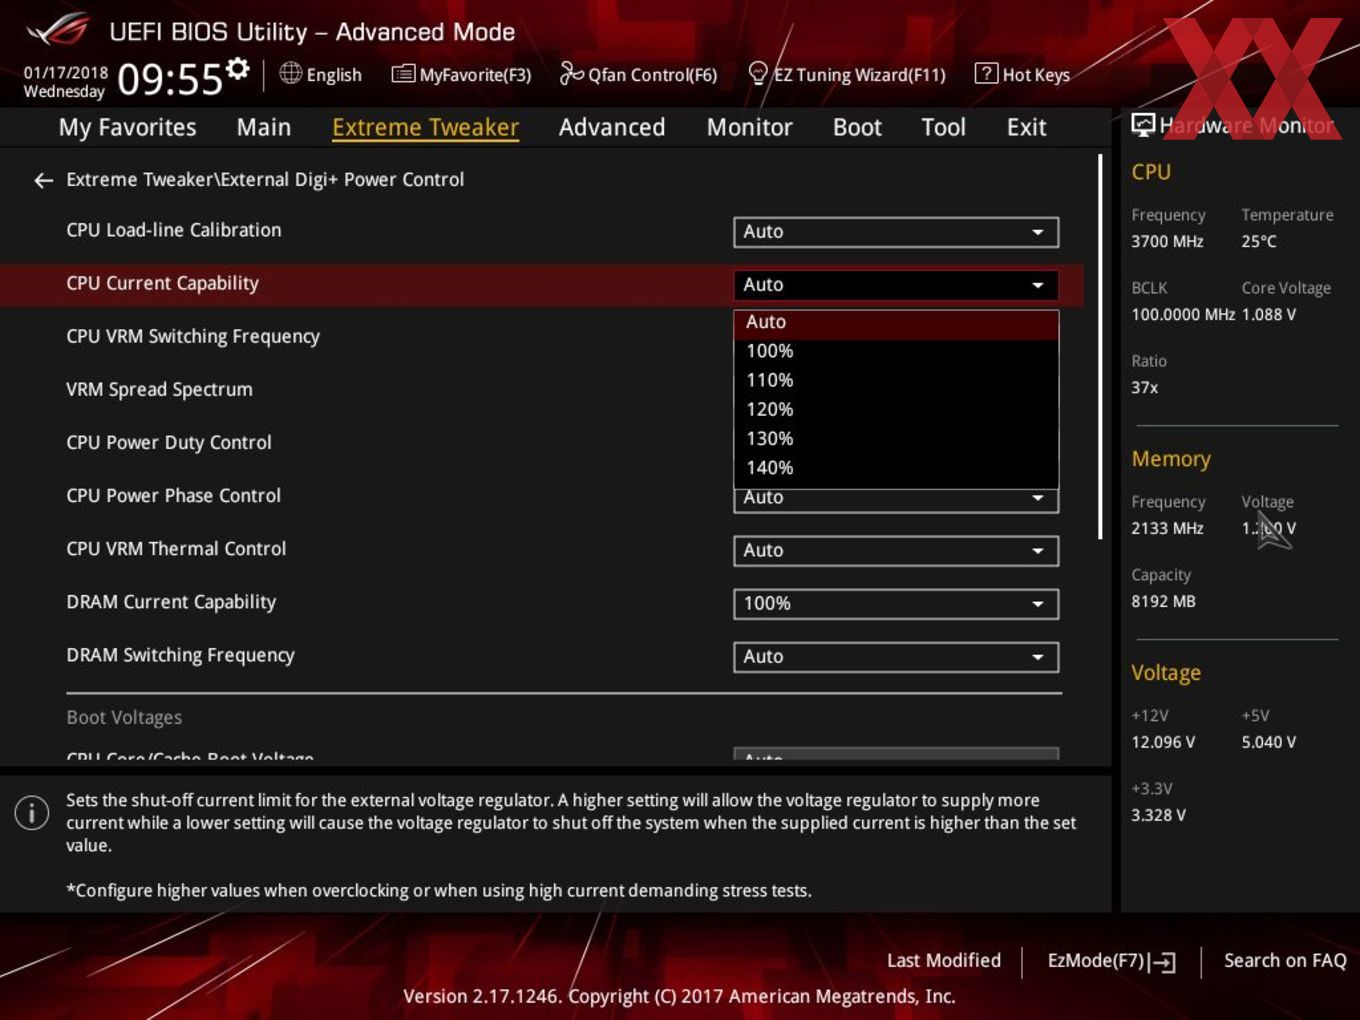Open DRAM Switching Frequency dropdown
The image size is (1360, 1020).
pyautogui.click(x=896, y=657)
